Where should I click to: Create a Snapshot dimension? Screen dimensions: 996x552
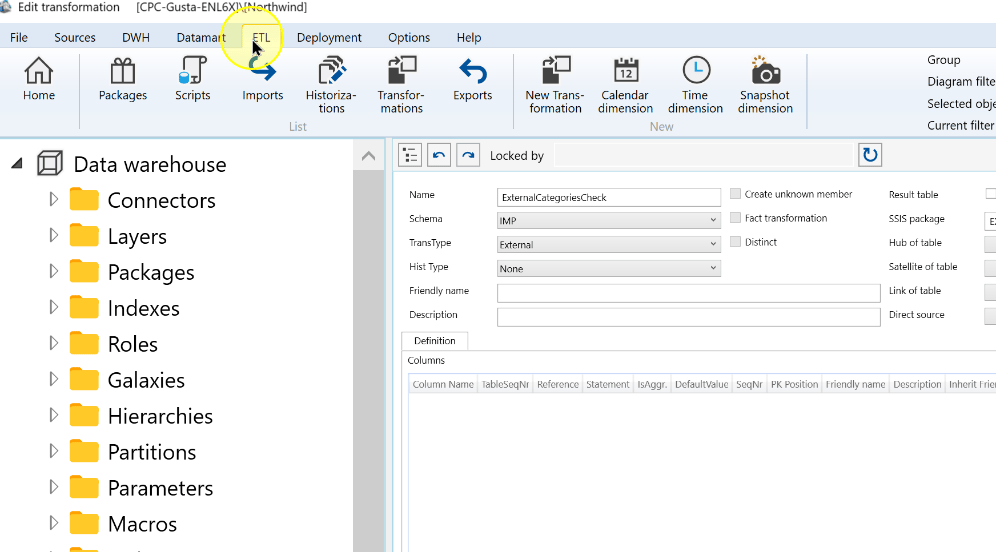click(765, 85)
